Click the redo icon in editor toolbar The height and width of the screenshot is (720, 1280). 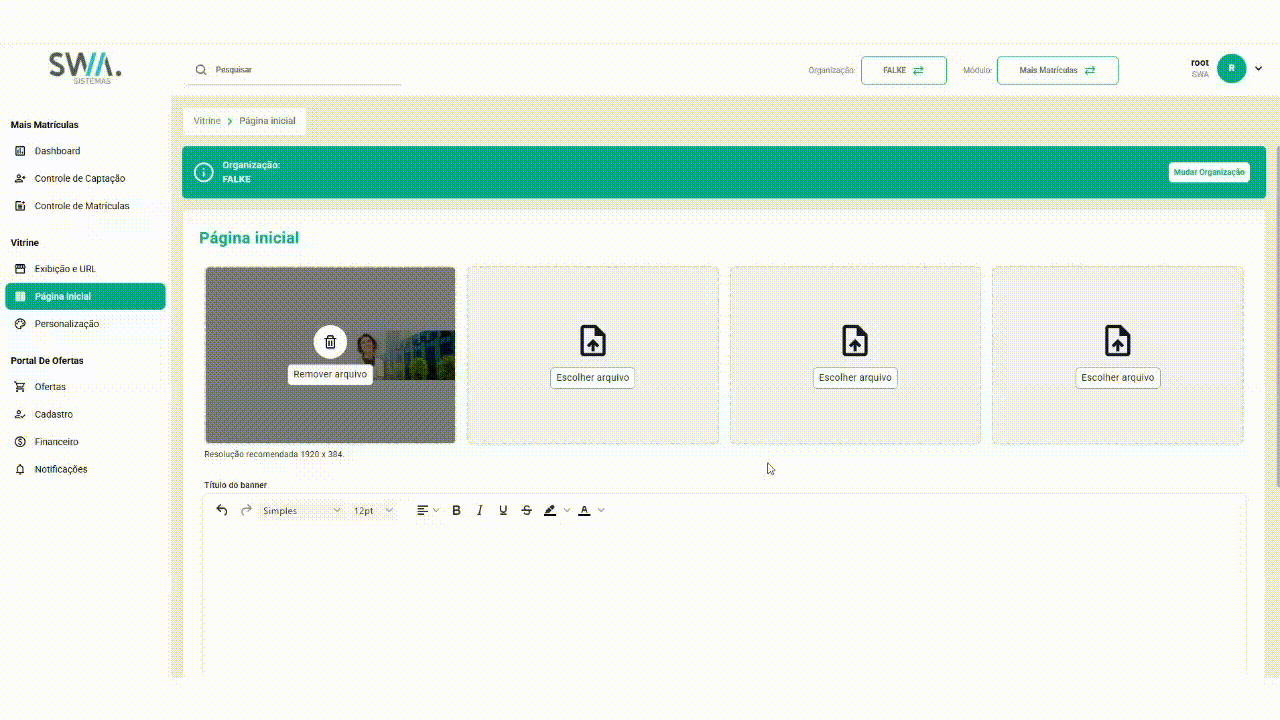pos(246,510)
